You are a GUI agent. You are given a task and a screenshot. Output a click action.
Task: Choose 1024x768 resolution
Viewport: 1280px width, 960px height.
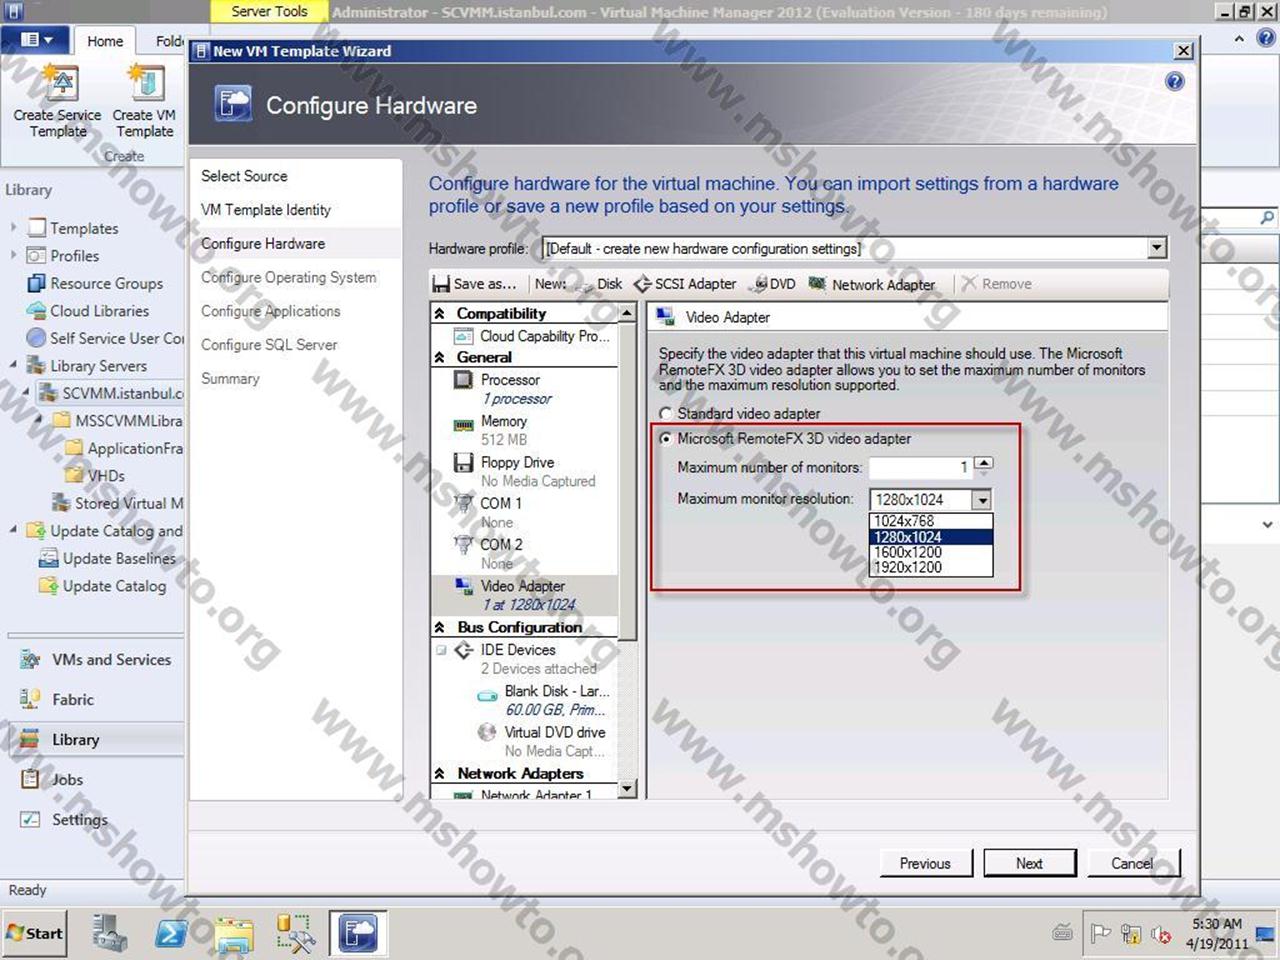tap(931, 521)
